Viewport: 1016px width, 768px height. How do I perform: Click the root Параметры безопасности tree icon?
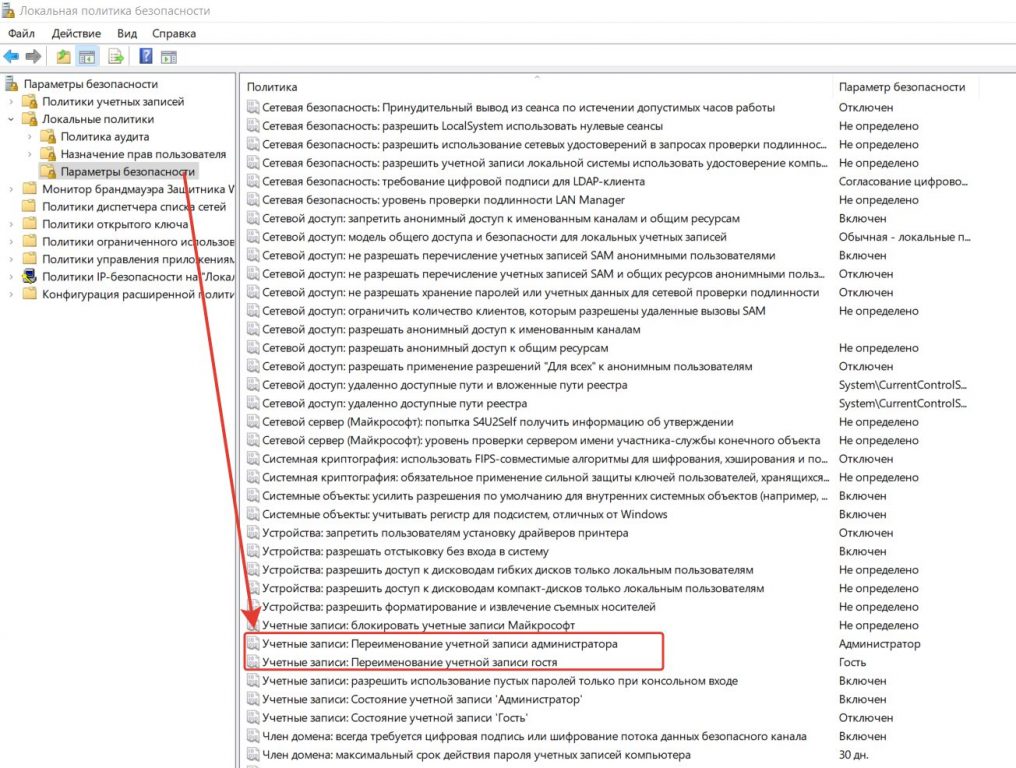pos(10,84)
